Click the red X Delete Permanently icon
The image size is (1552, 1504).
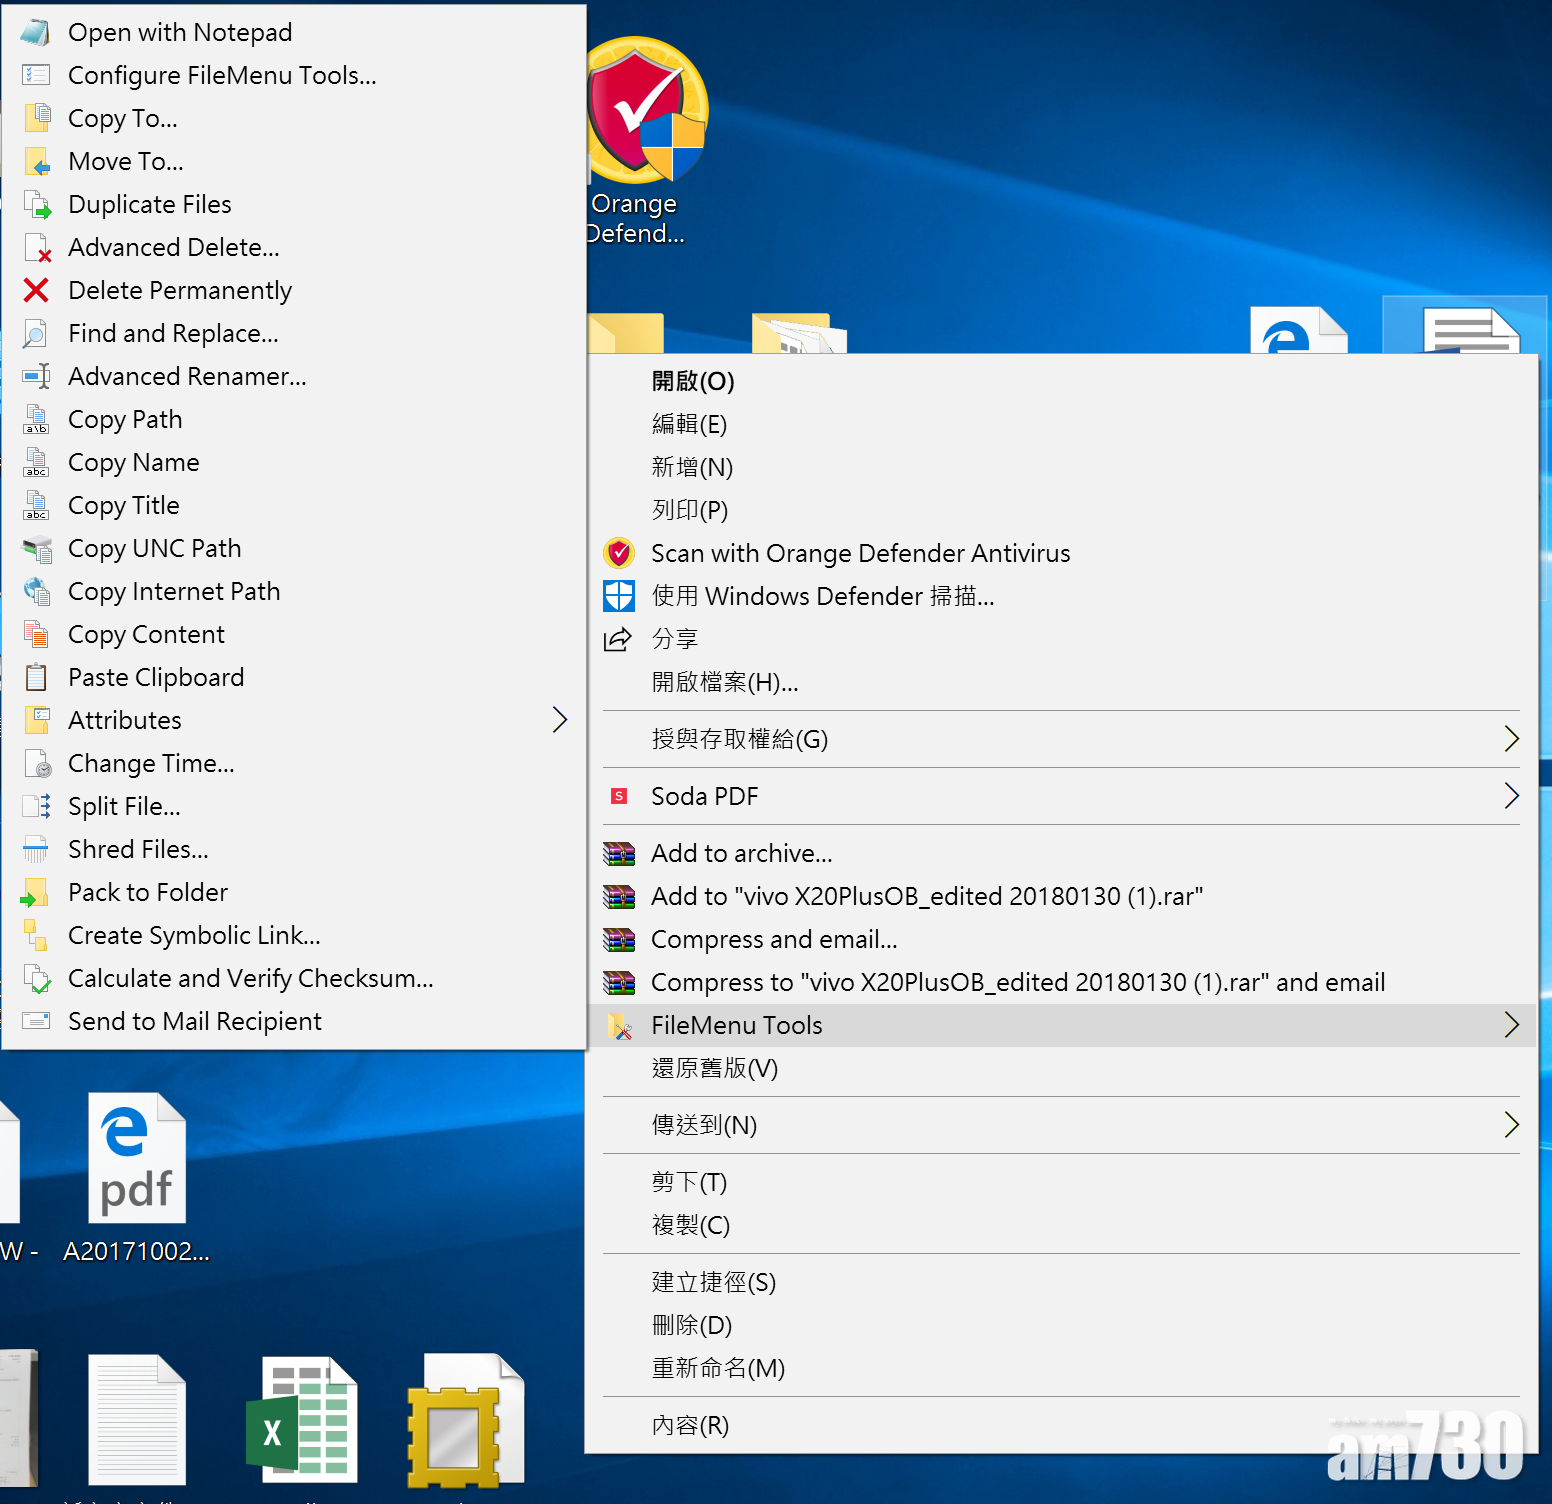pyautogui.click(x=36, y=290)
